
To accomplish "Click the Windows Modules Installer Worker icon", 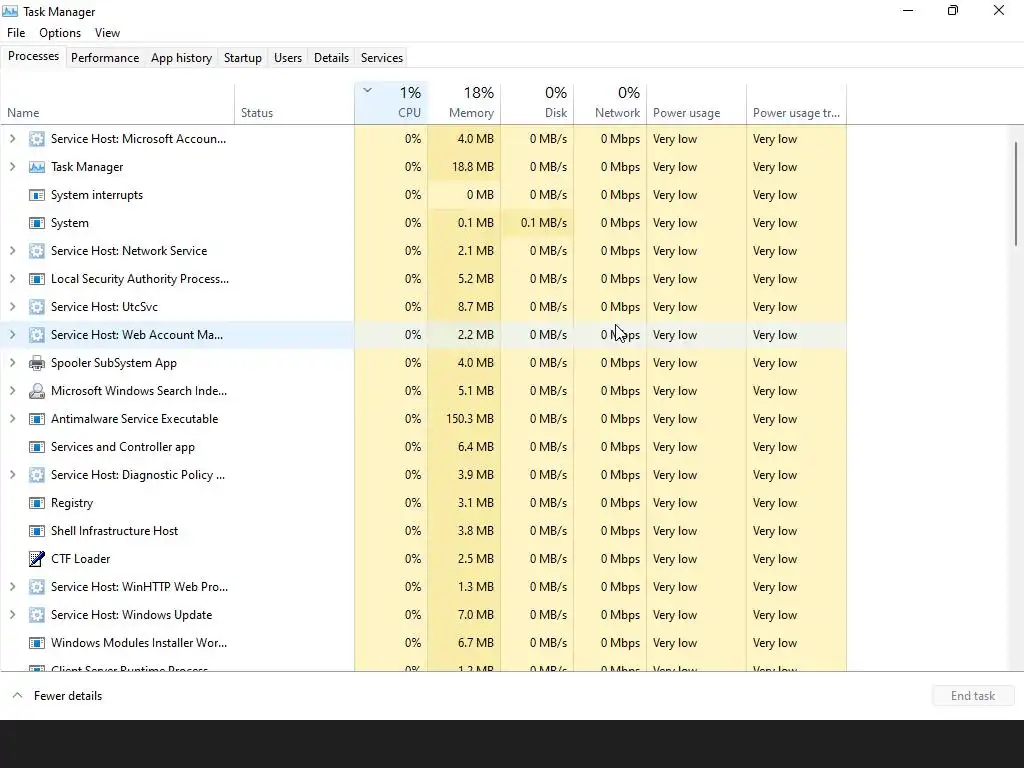I will point(37,643).
